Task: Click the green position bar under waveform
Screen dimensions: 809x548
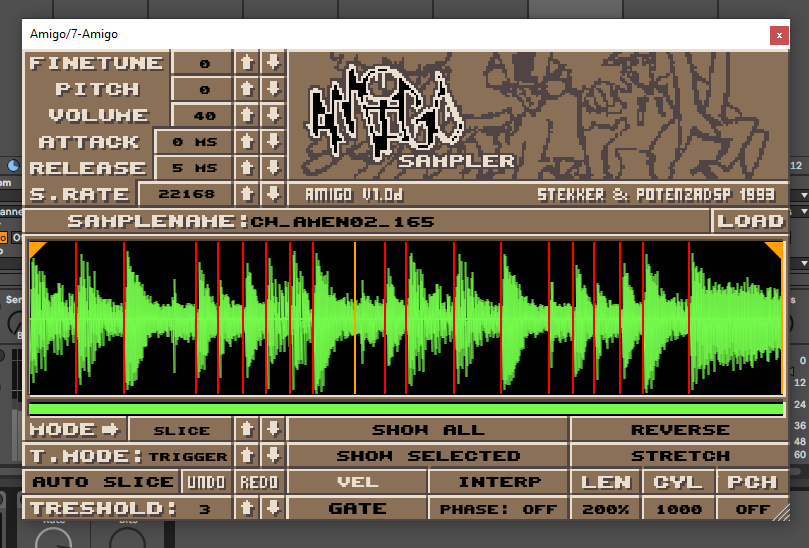Action: (x=406, y=408)
